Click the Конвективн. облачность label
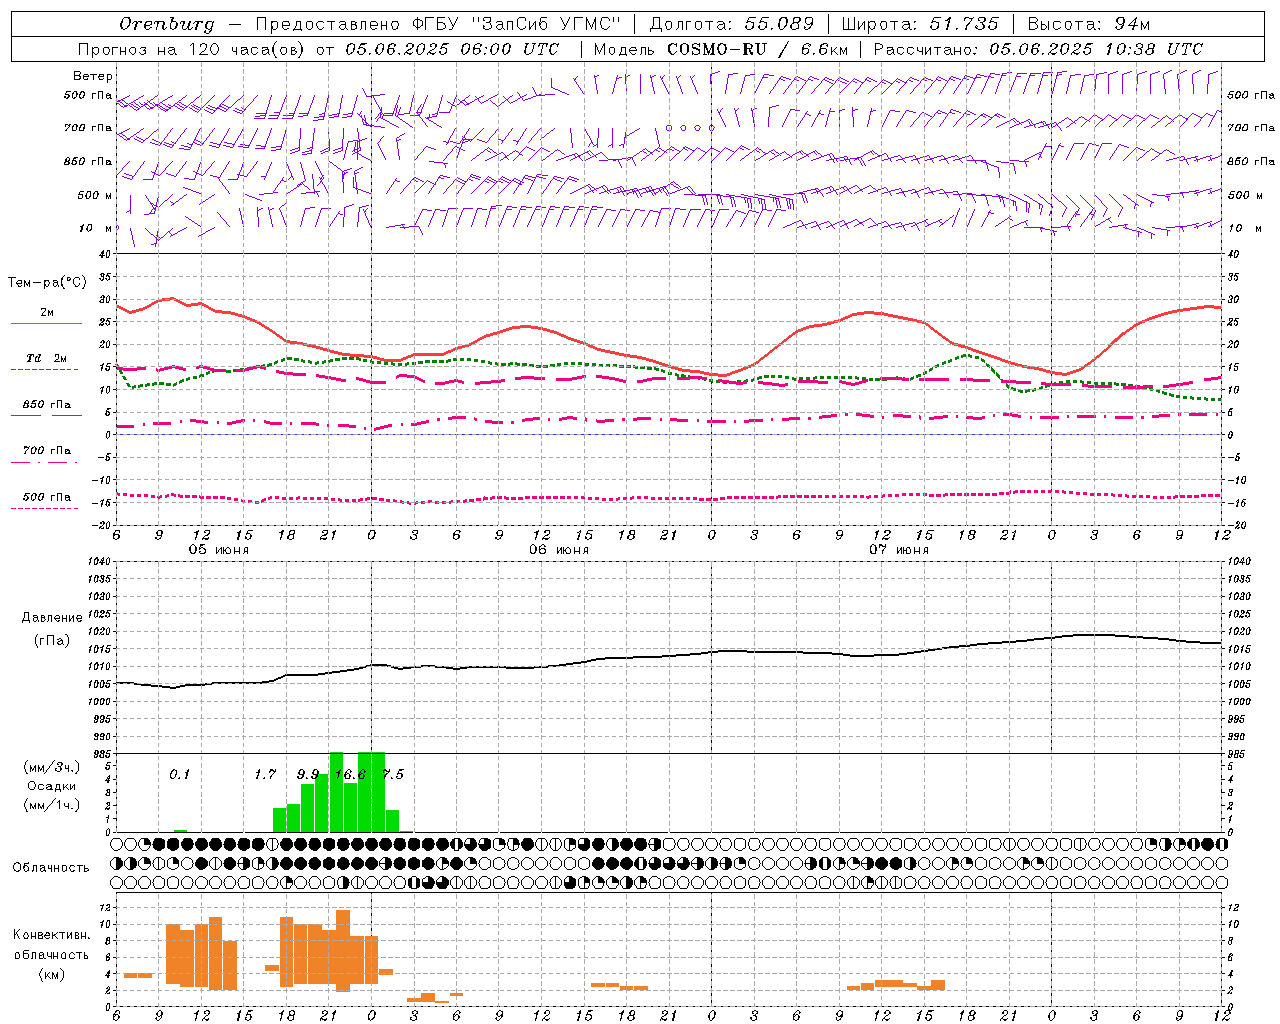1280x1024 pixels. coord(51,944)
